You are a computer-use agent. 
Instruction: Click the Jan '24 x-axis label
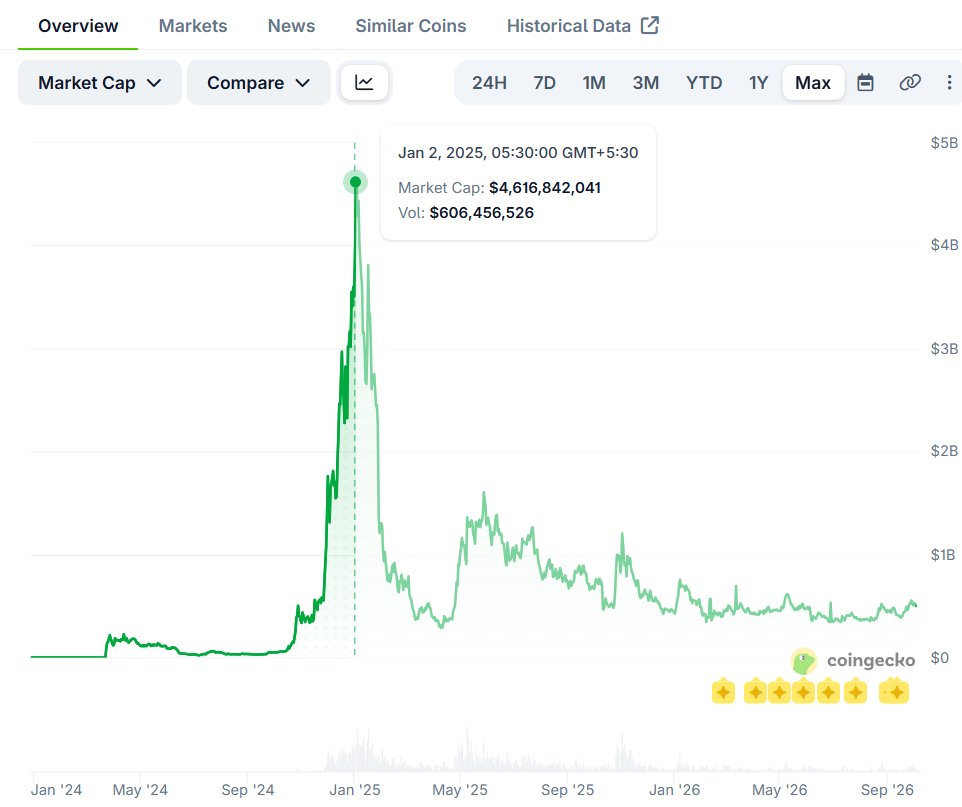tap(56, 790)
